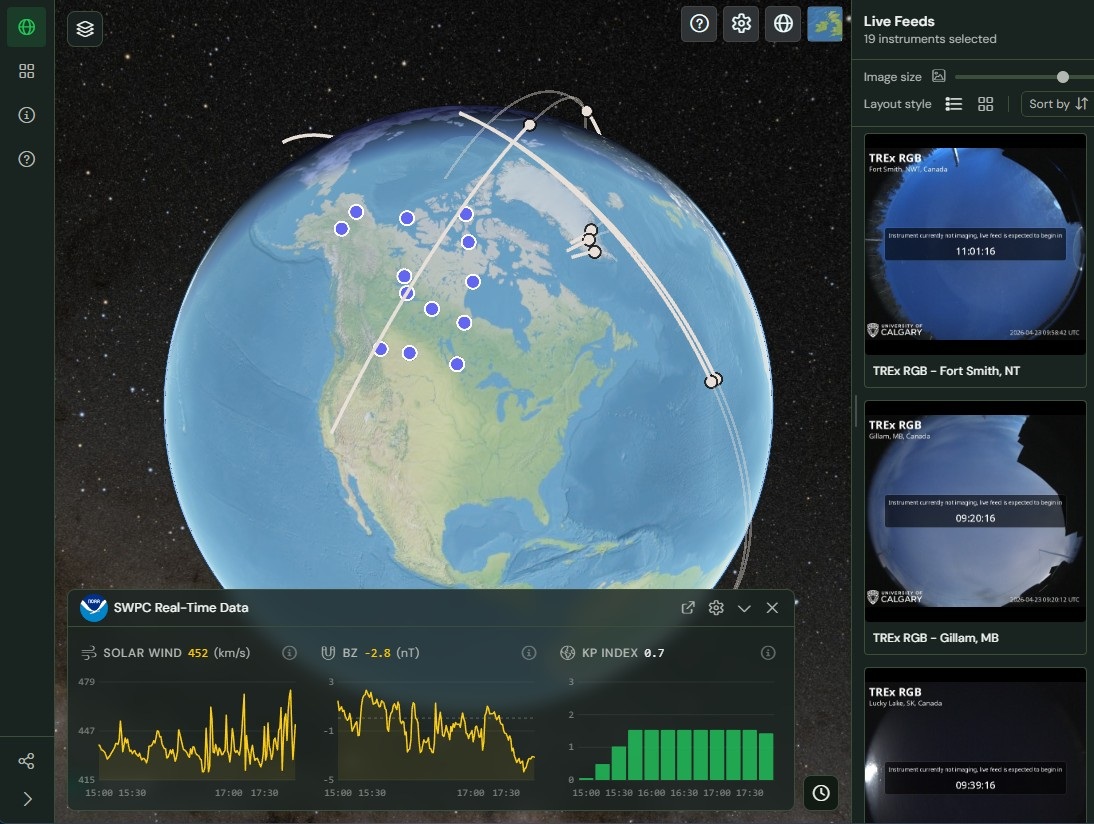Screen dimensions: 1094x824
Task: Click the SWPC Real-Time Data title
Action: pos(181,608)
